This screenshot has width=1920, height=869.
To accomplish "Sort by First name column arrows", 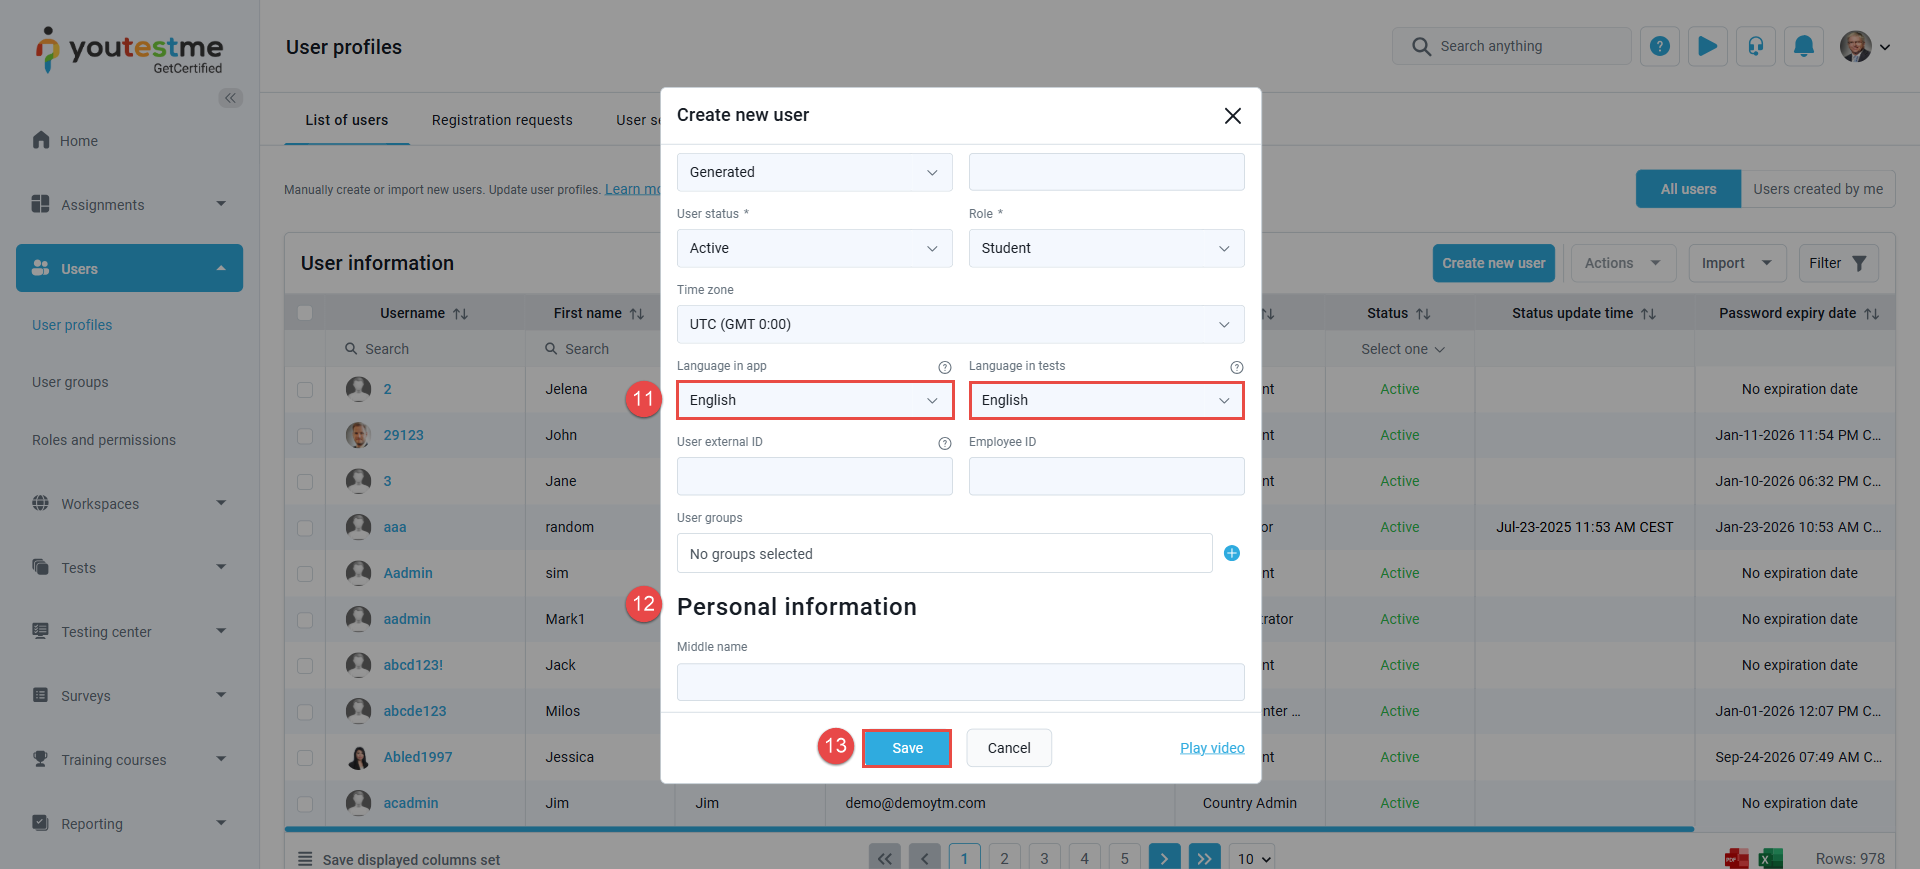I will click(x=636, y=314).
